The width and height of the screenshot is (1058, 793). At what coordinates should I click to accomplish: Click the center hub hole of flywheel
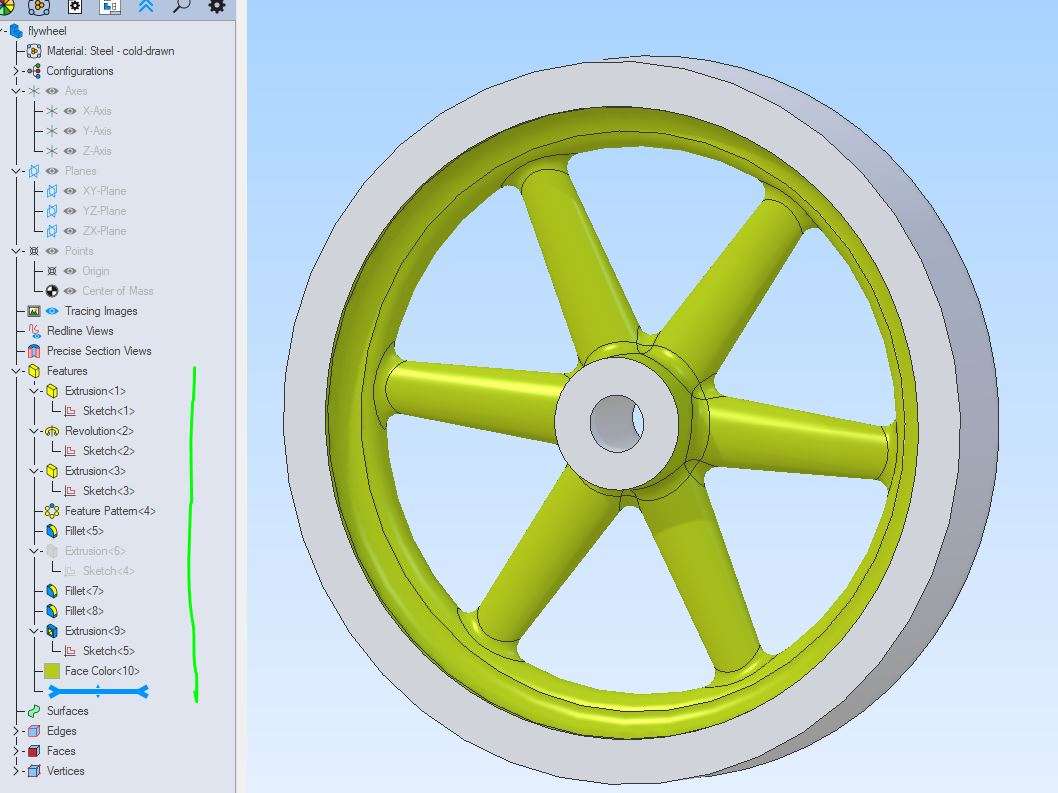[617, 424]
